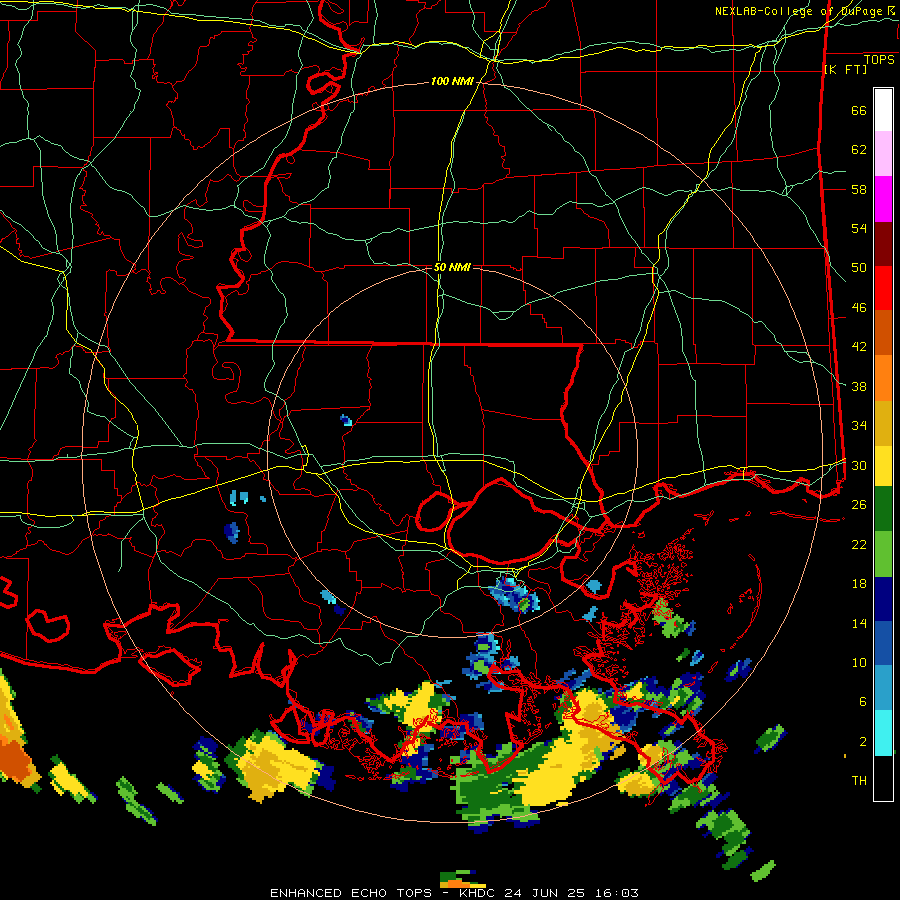Click the "TOPS" legend heading
Screen dimensions: 900x900
[x=879, y=60]
